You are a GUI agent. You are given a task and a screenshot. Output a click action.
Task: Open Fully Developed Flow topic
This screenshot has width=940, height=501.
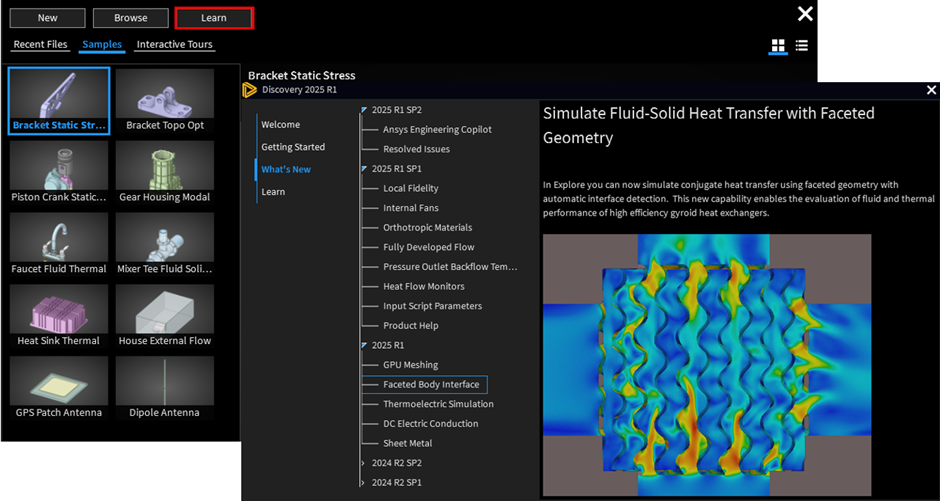pyautogui.click(x=429, y=247)
